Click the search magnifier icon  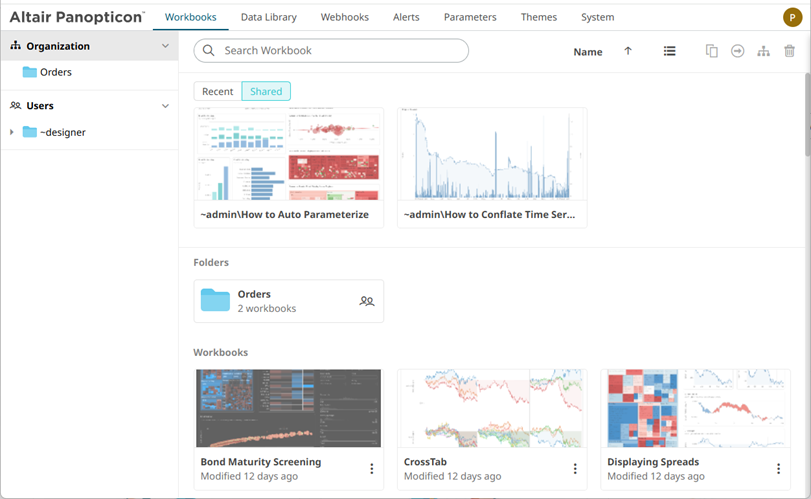208,50
